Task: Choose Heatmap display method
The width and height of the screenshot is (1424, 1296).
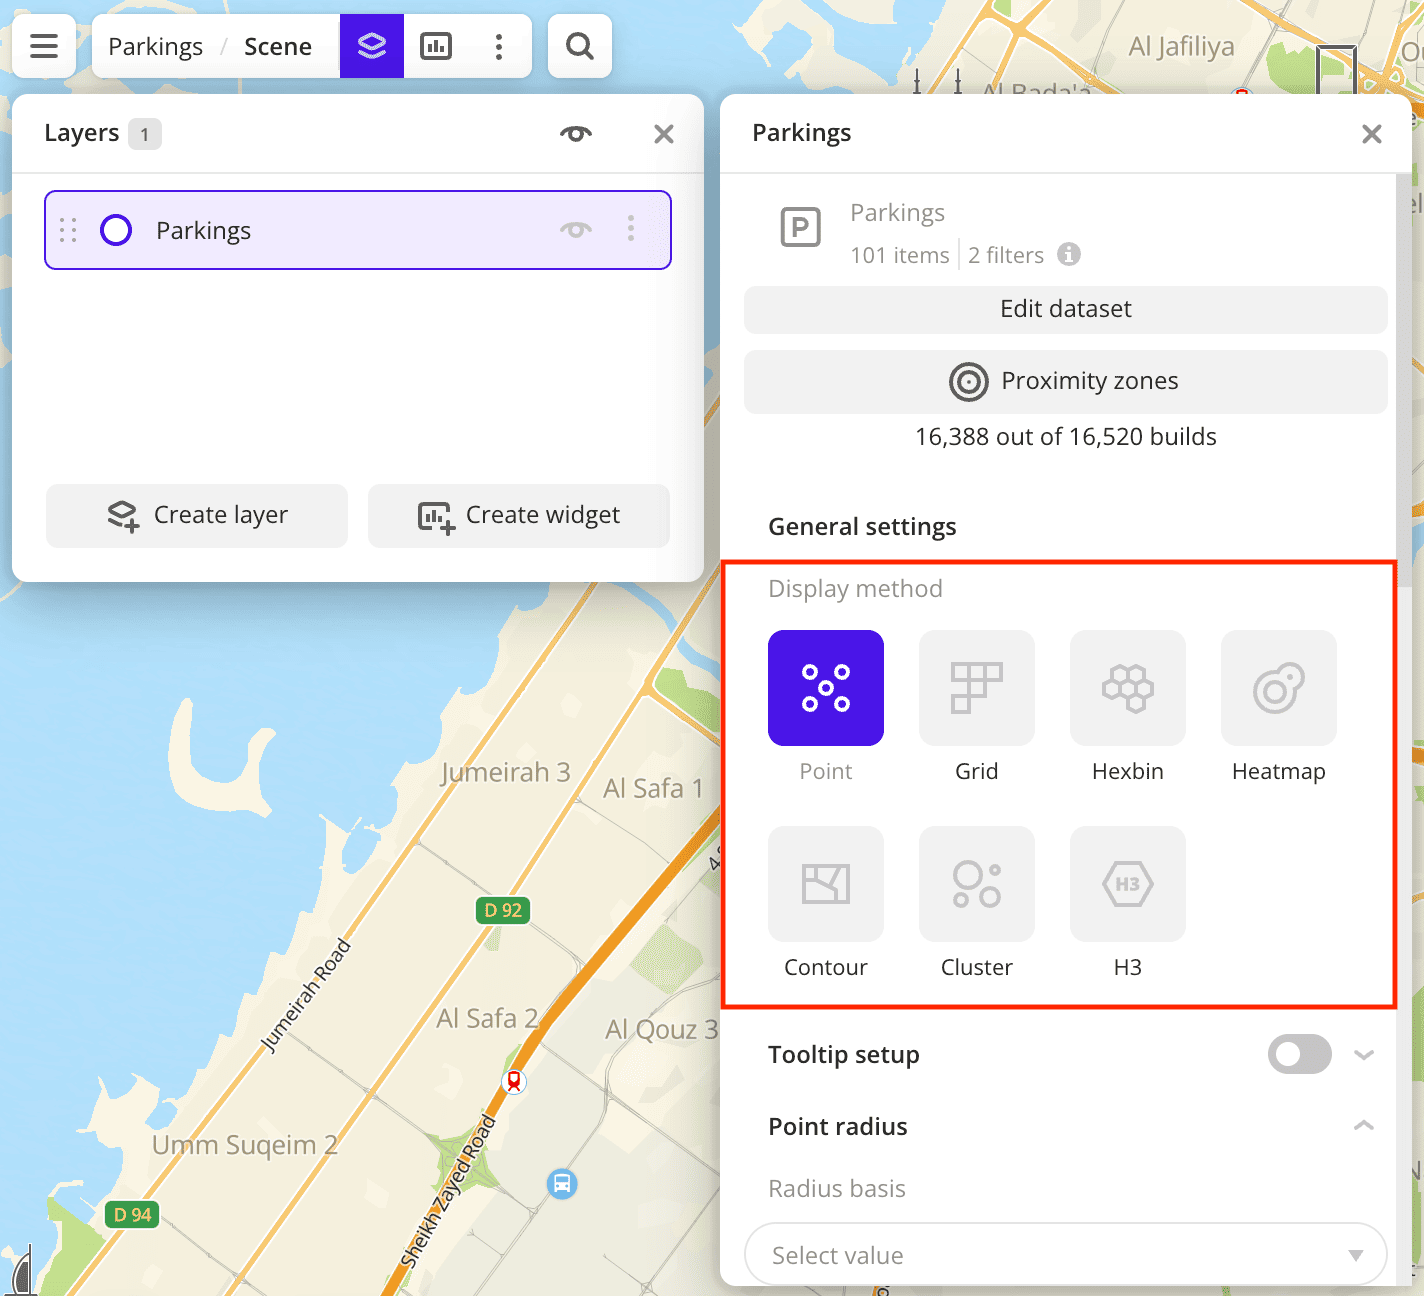Action: pos(1278,688)
